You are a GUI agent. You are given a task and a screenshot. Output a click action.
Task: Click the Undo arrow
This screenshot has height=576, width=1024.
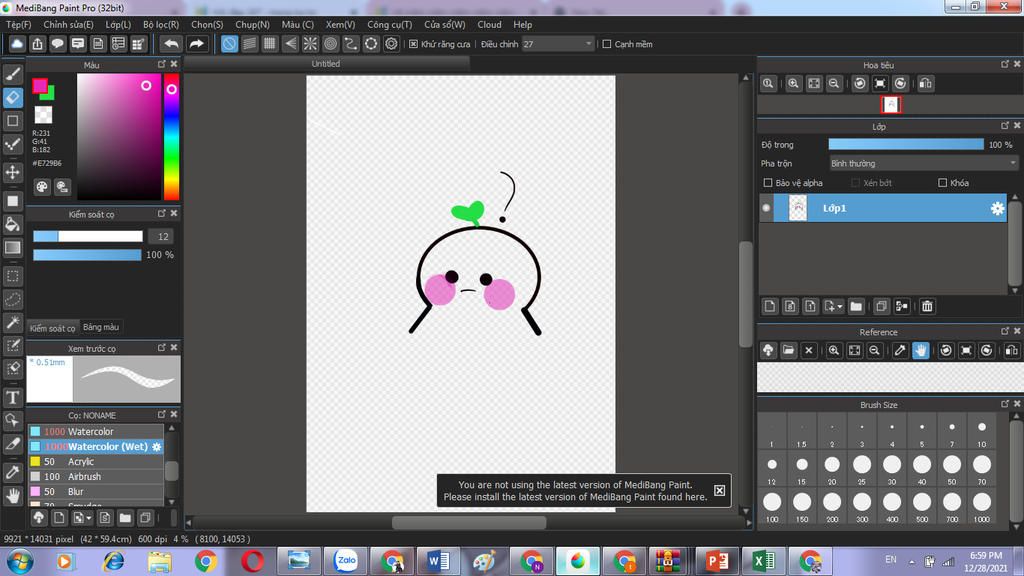click(x=171, y=44)
